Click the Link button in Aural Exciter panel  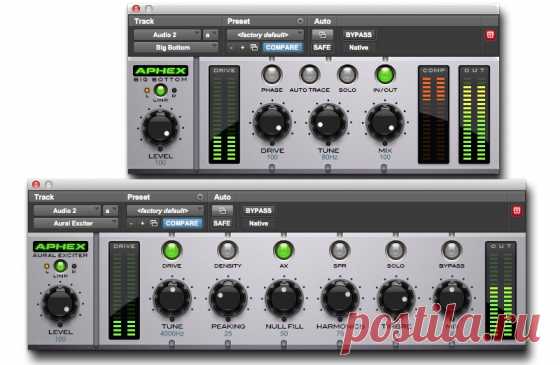[x=60, y=266]
